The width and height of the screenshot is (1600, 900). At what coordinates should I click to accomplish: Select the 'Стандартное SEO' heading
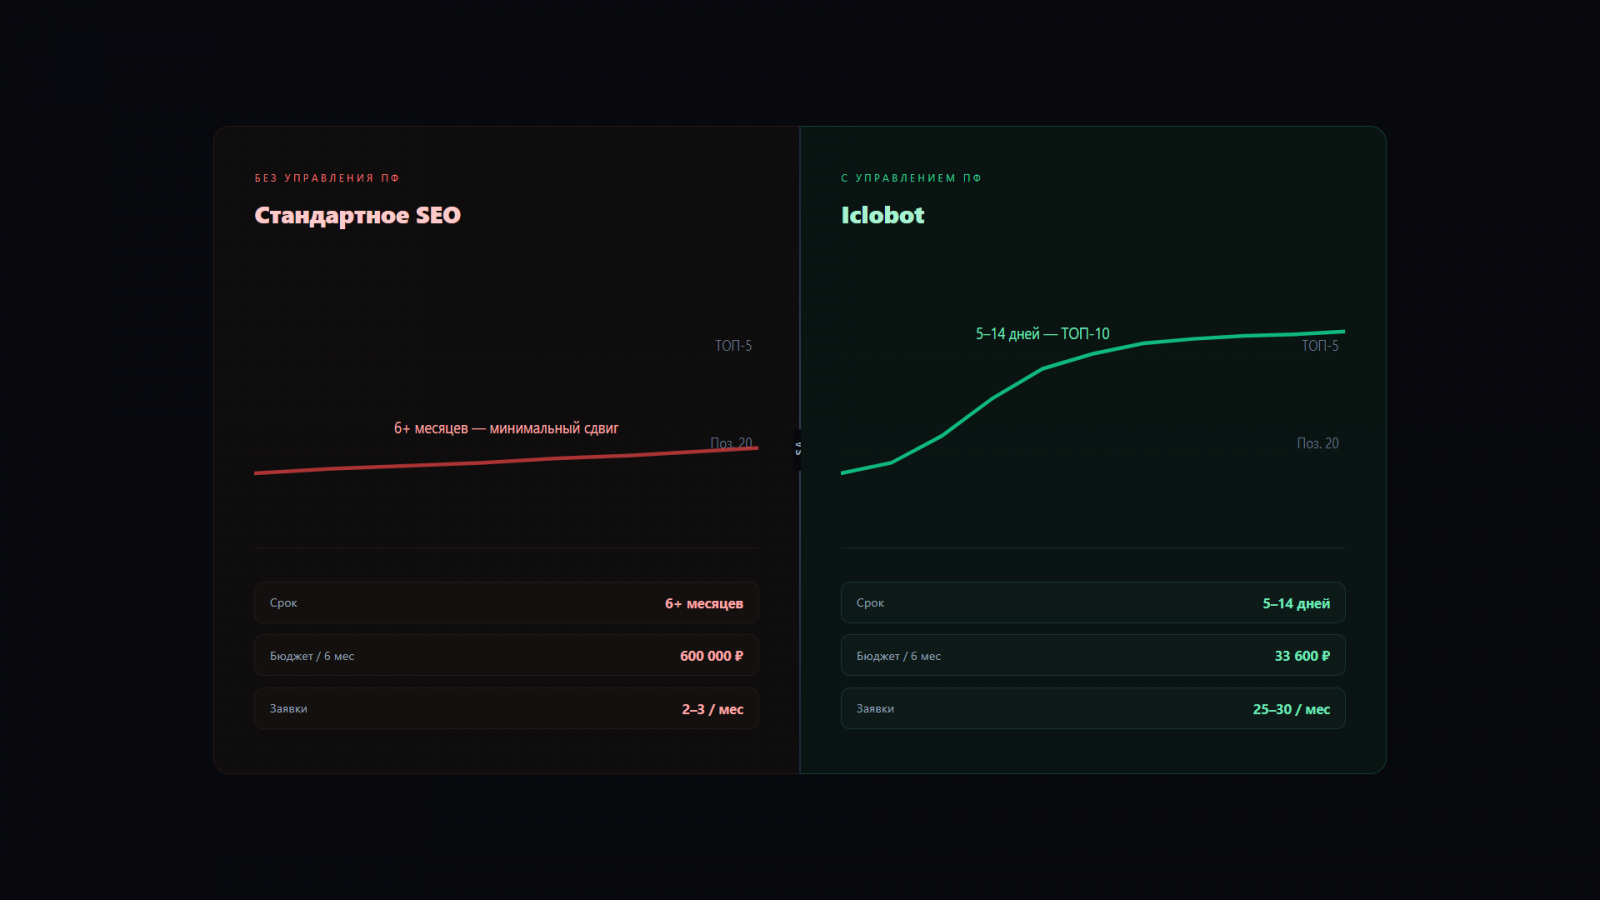(357, 216)
